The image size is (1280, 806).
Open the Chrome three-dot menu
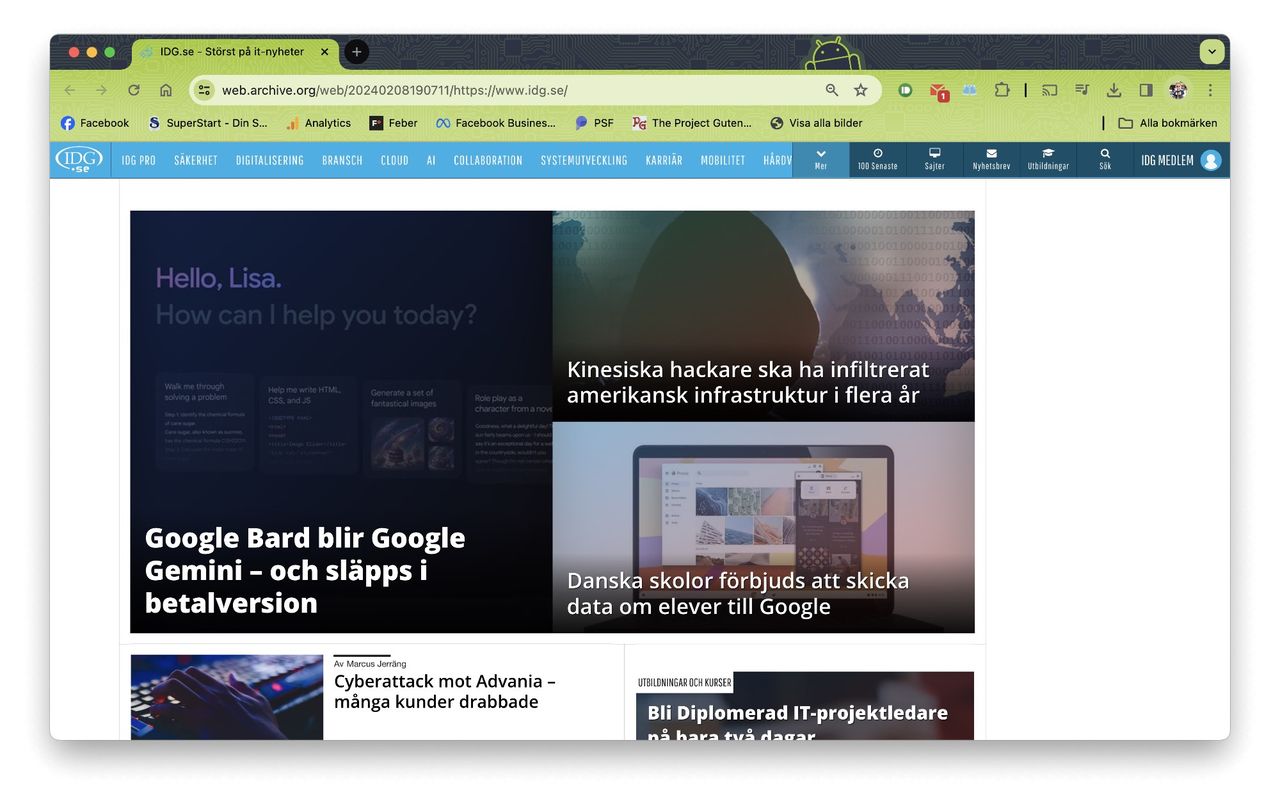[1210, 89]
